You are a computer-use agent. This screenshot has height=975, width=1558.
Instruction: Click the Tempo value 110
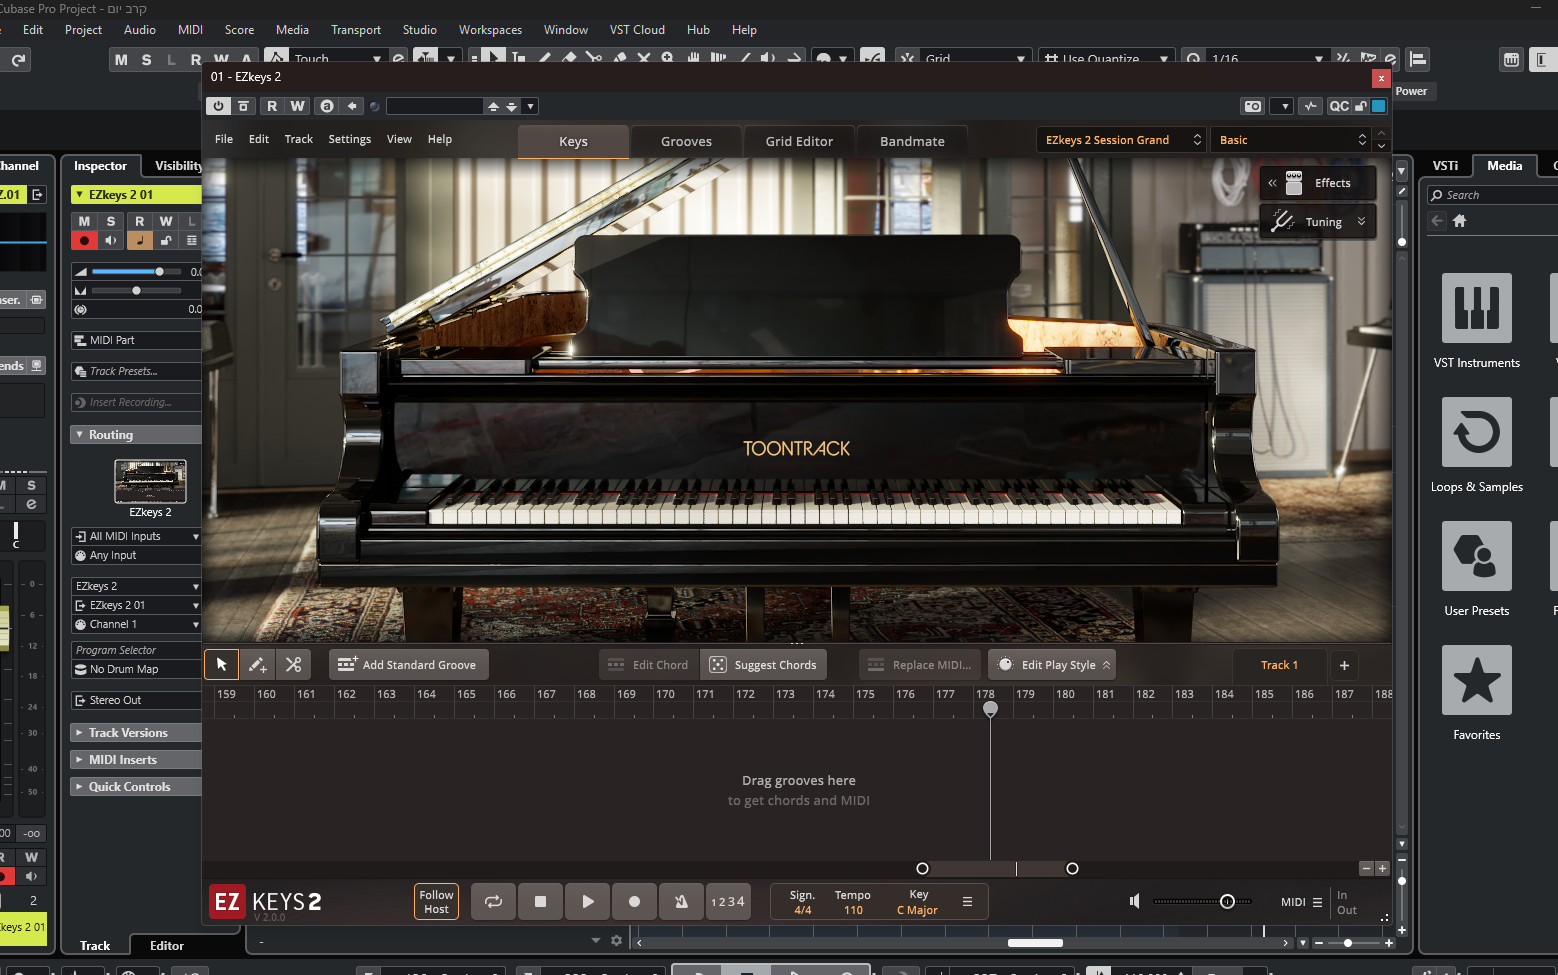pos(853,910)
